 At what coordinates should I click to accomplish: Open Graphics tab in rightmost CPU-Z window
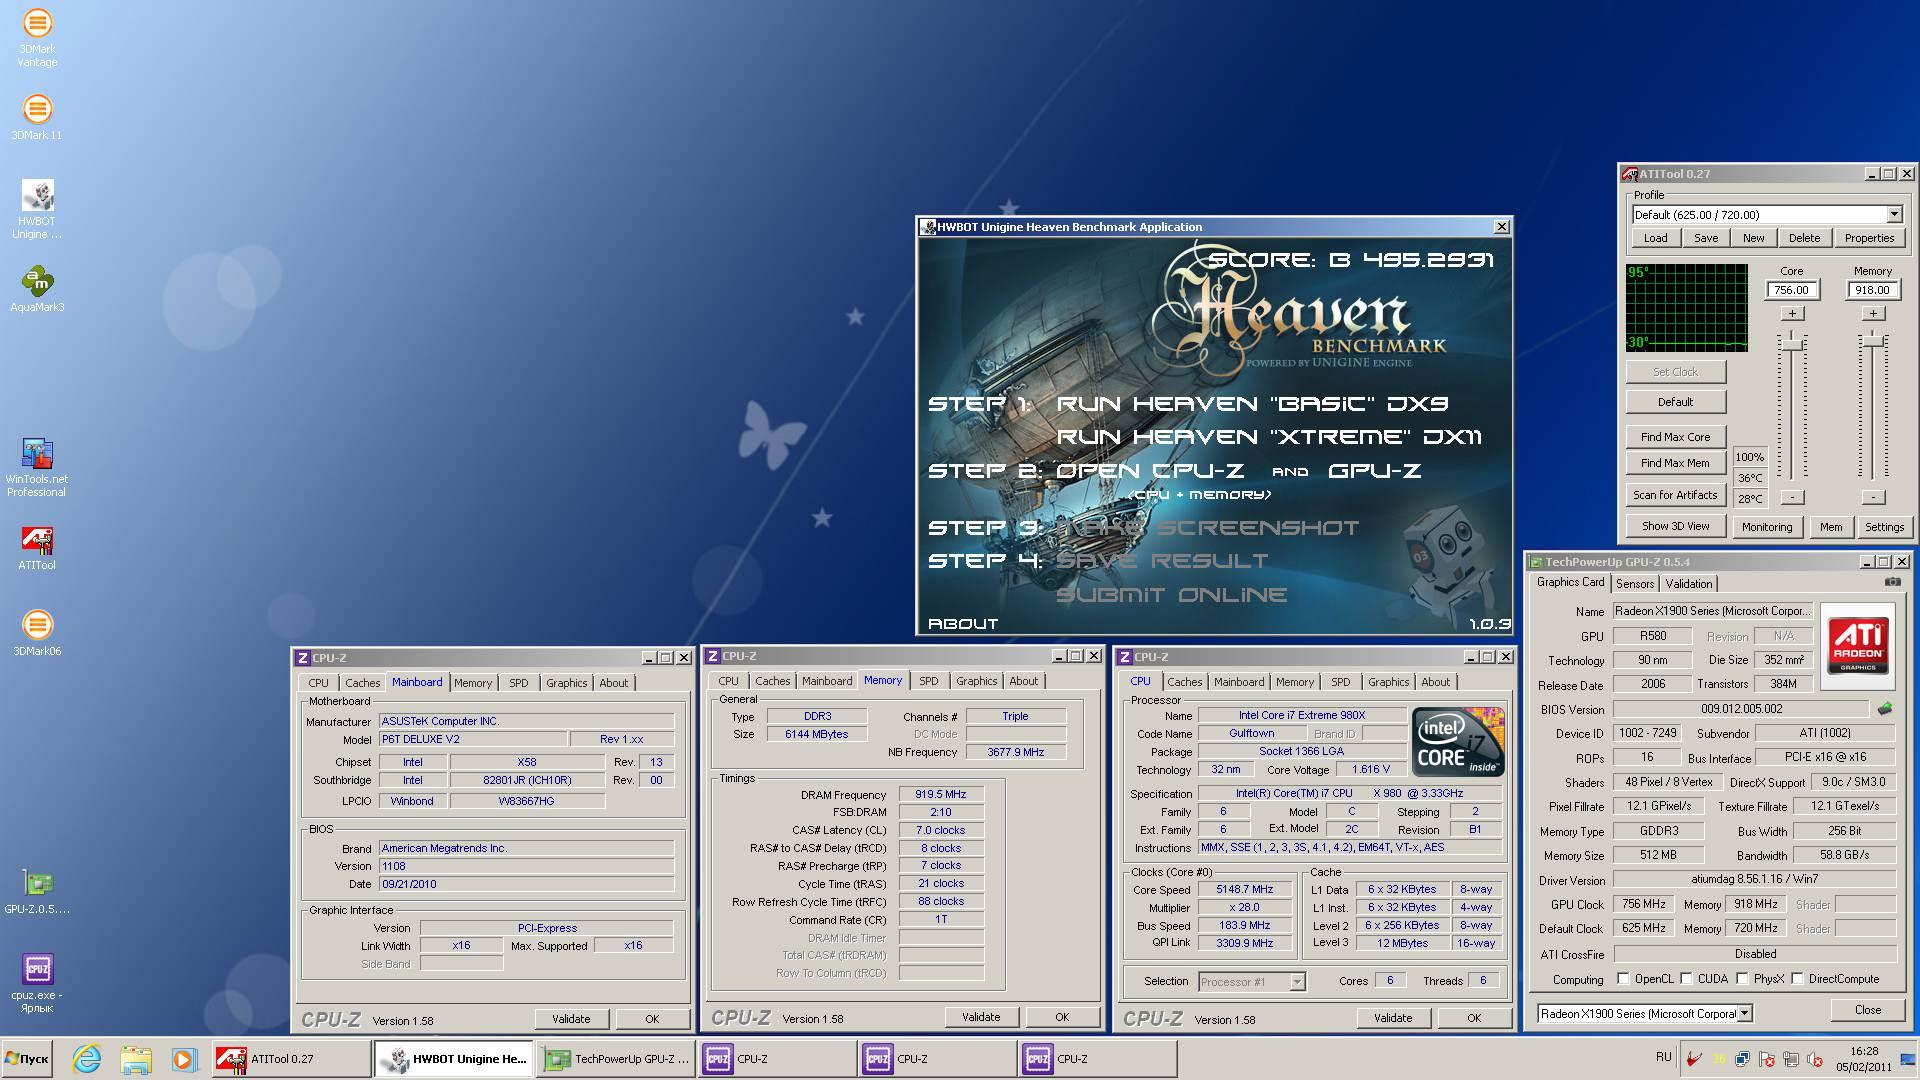tap(1388, 682)
